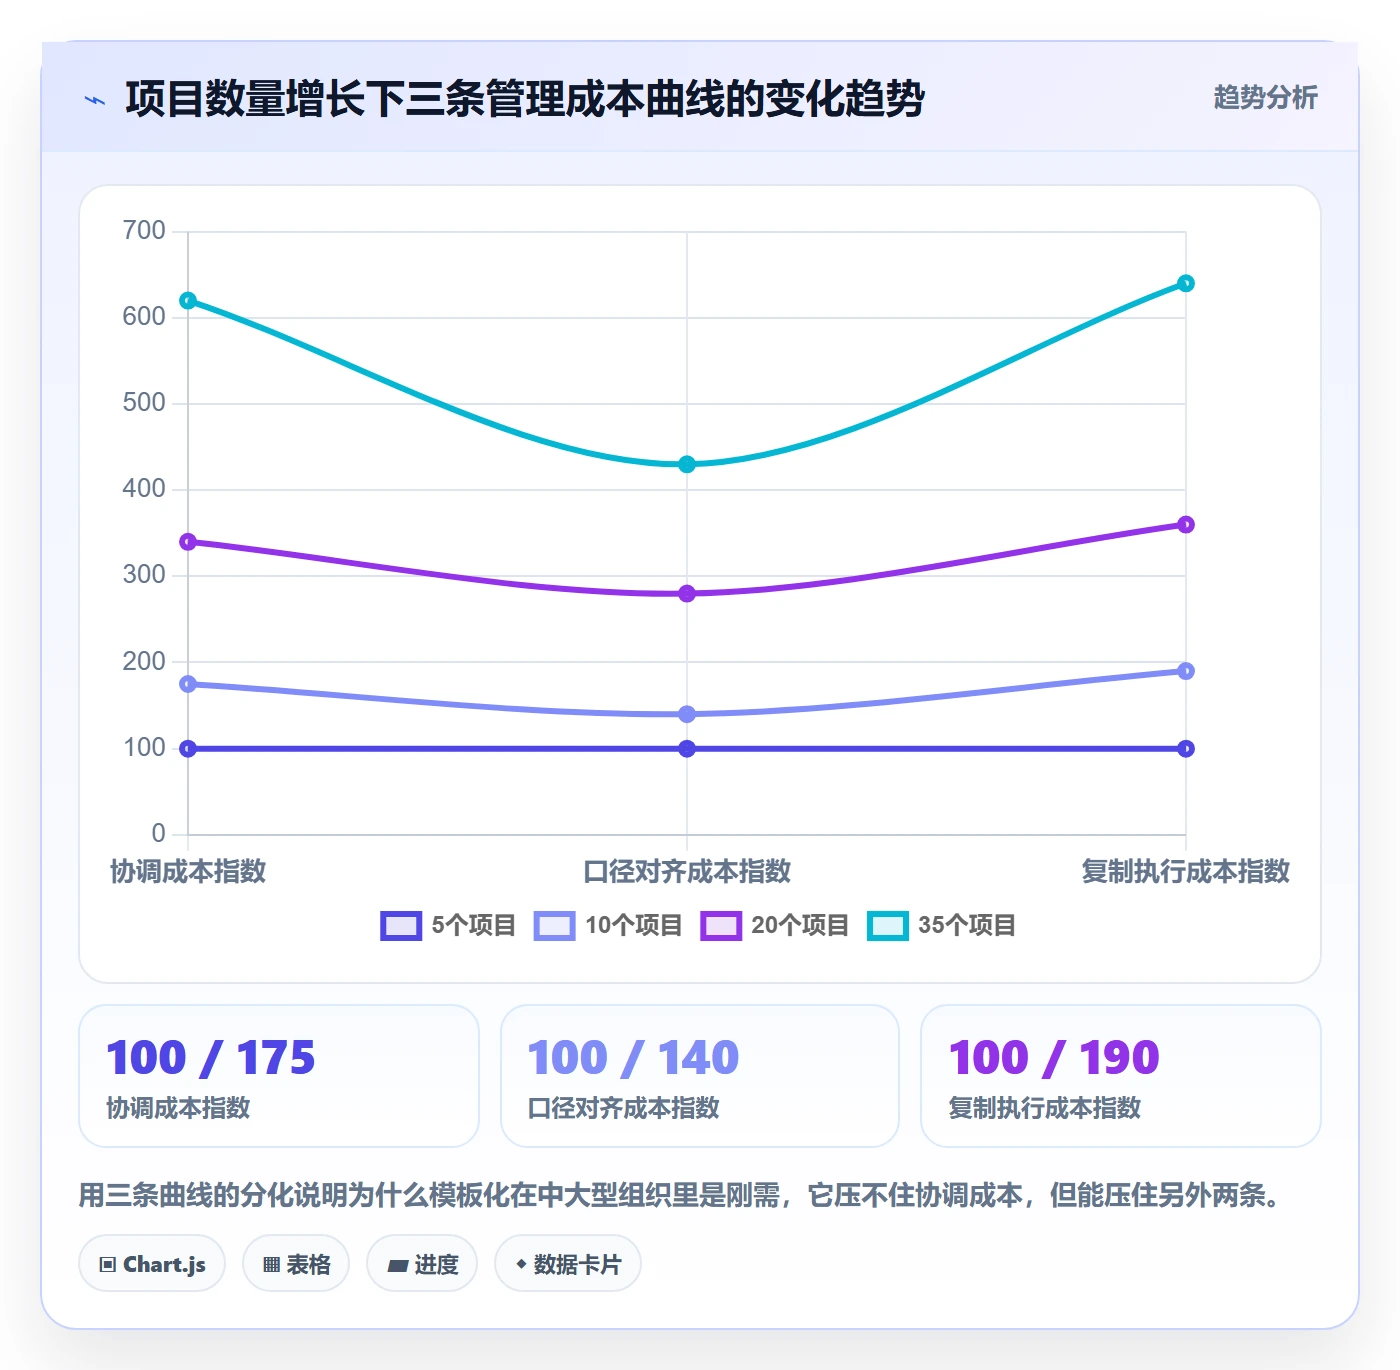Click 20个项目 data point at 复制执行成本指数
The width and height of the screenshot is (1400, 1370).
pos(1186,525)
